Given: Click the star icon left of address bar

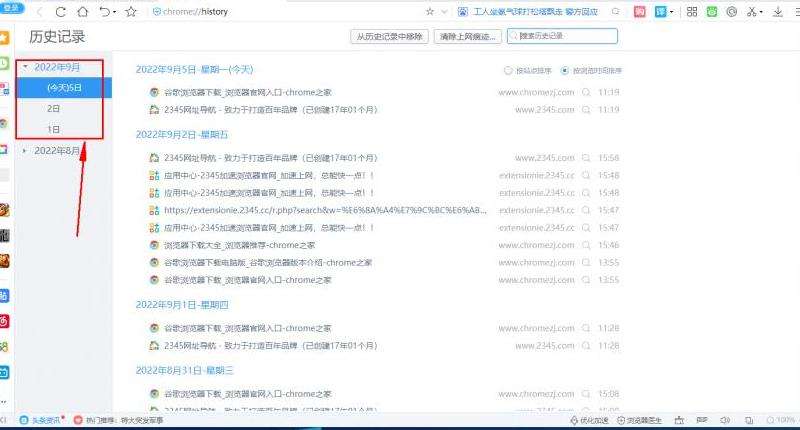Looking at the screenshot, I should pos(131,12).
